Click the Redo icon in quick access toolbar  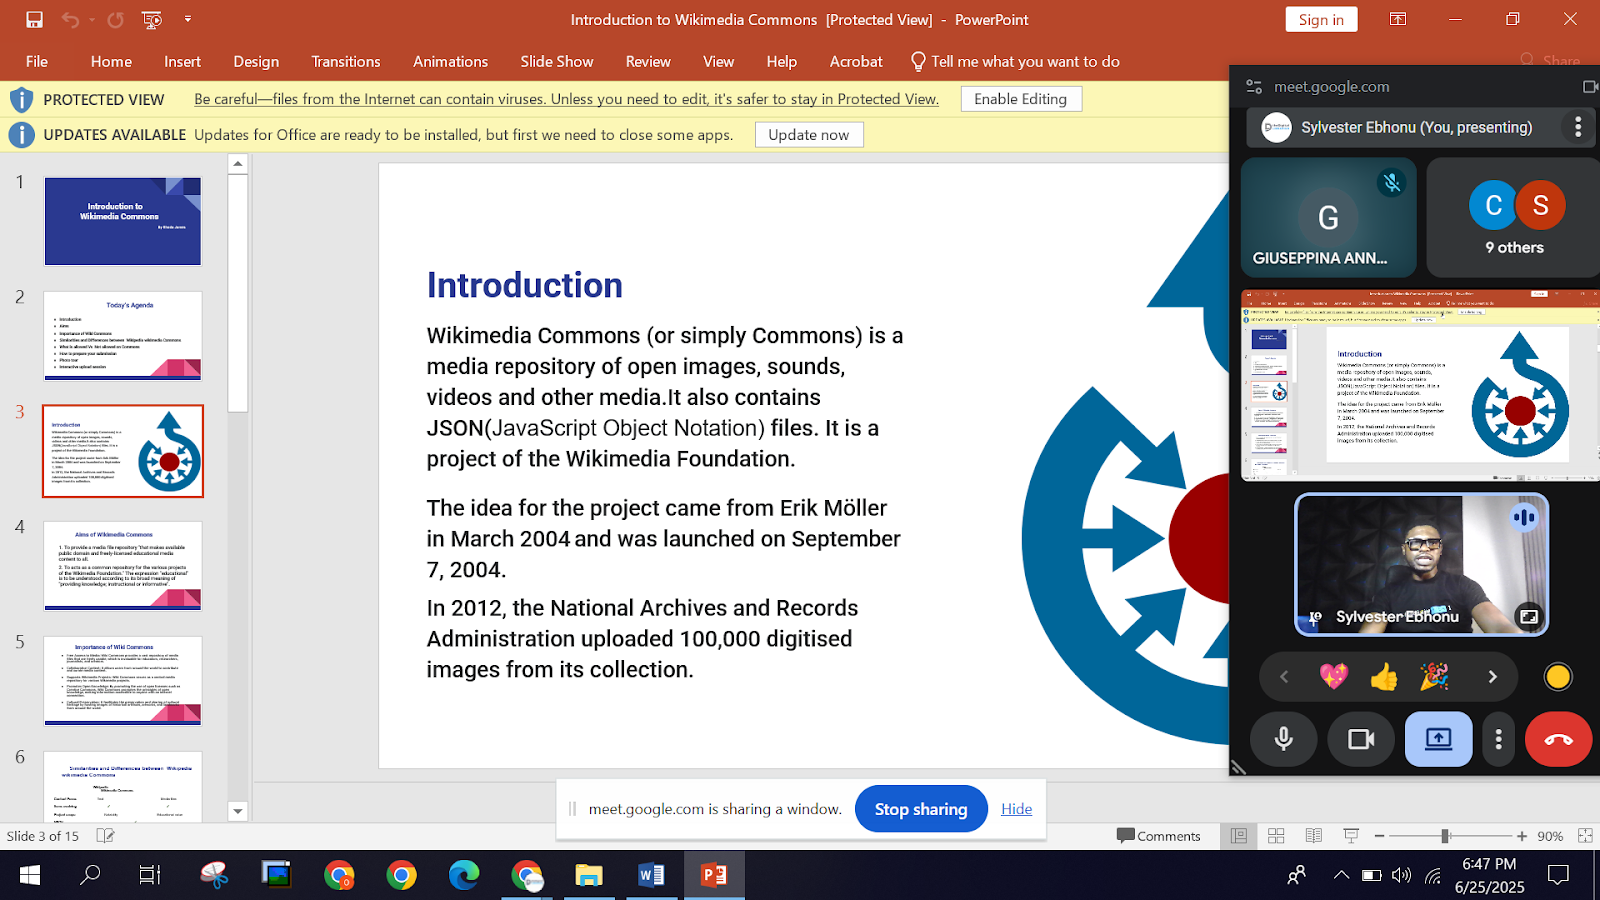(116, 19)
